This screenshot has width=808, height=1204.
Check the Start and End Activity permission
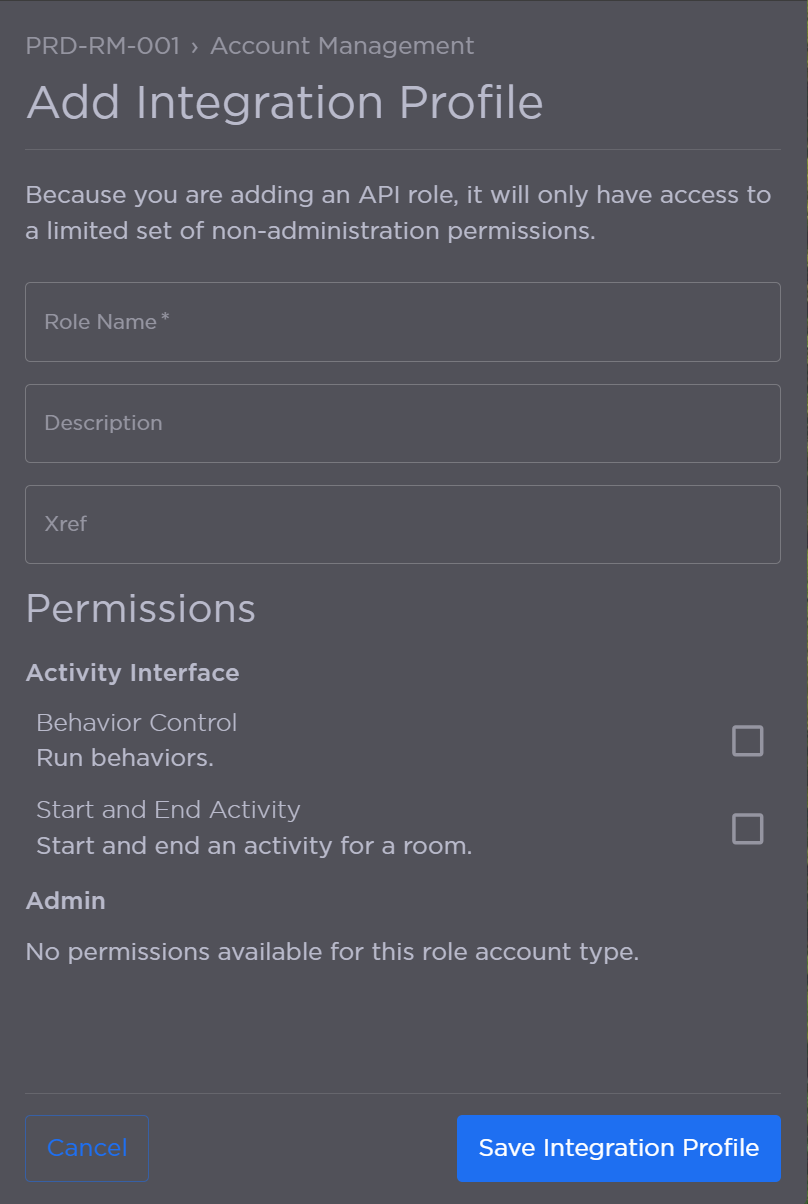point(747,828)
